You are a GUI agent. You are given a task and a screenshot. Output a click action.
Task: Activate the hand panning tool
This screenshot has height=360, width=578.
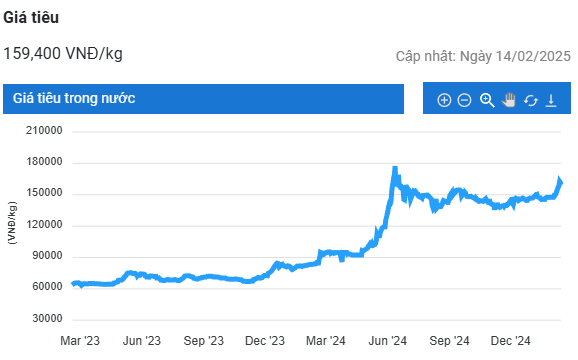tap(509, 100)
